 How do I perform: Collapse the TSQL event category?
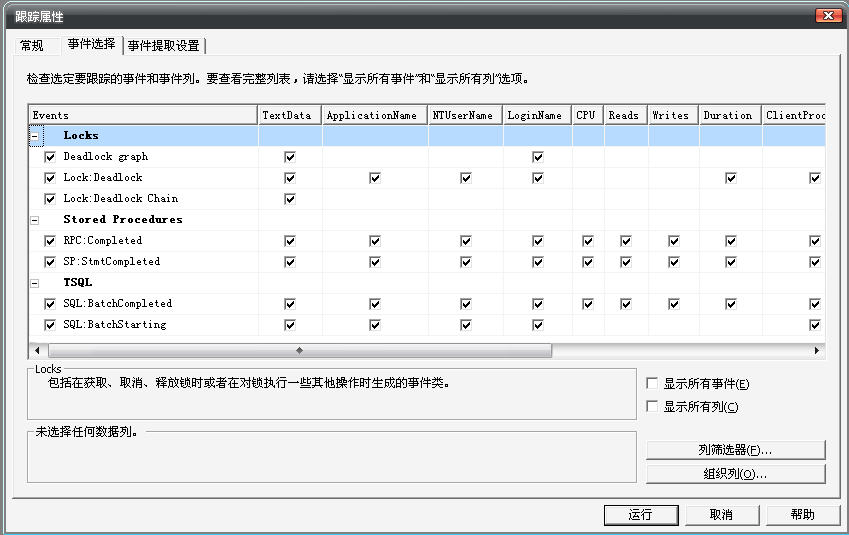pos(35,283)
